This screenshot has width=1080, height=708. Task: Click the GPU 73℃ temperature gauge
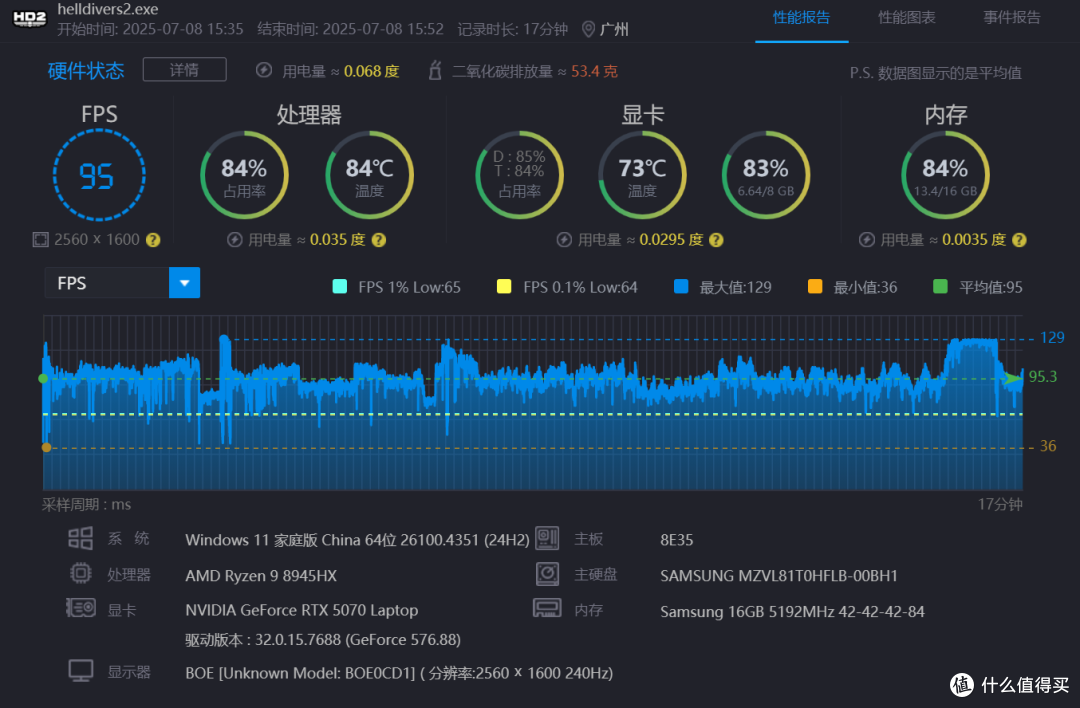pos(642,175)
